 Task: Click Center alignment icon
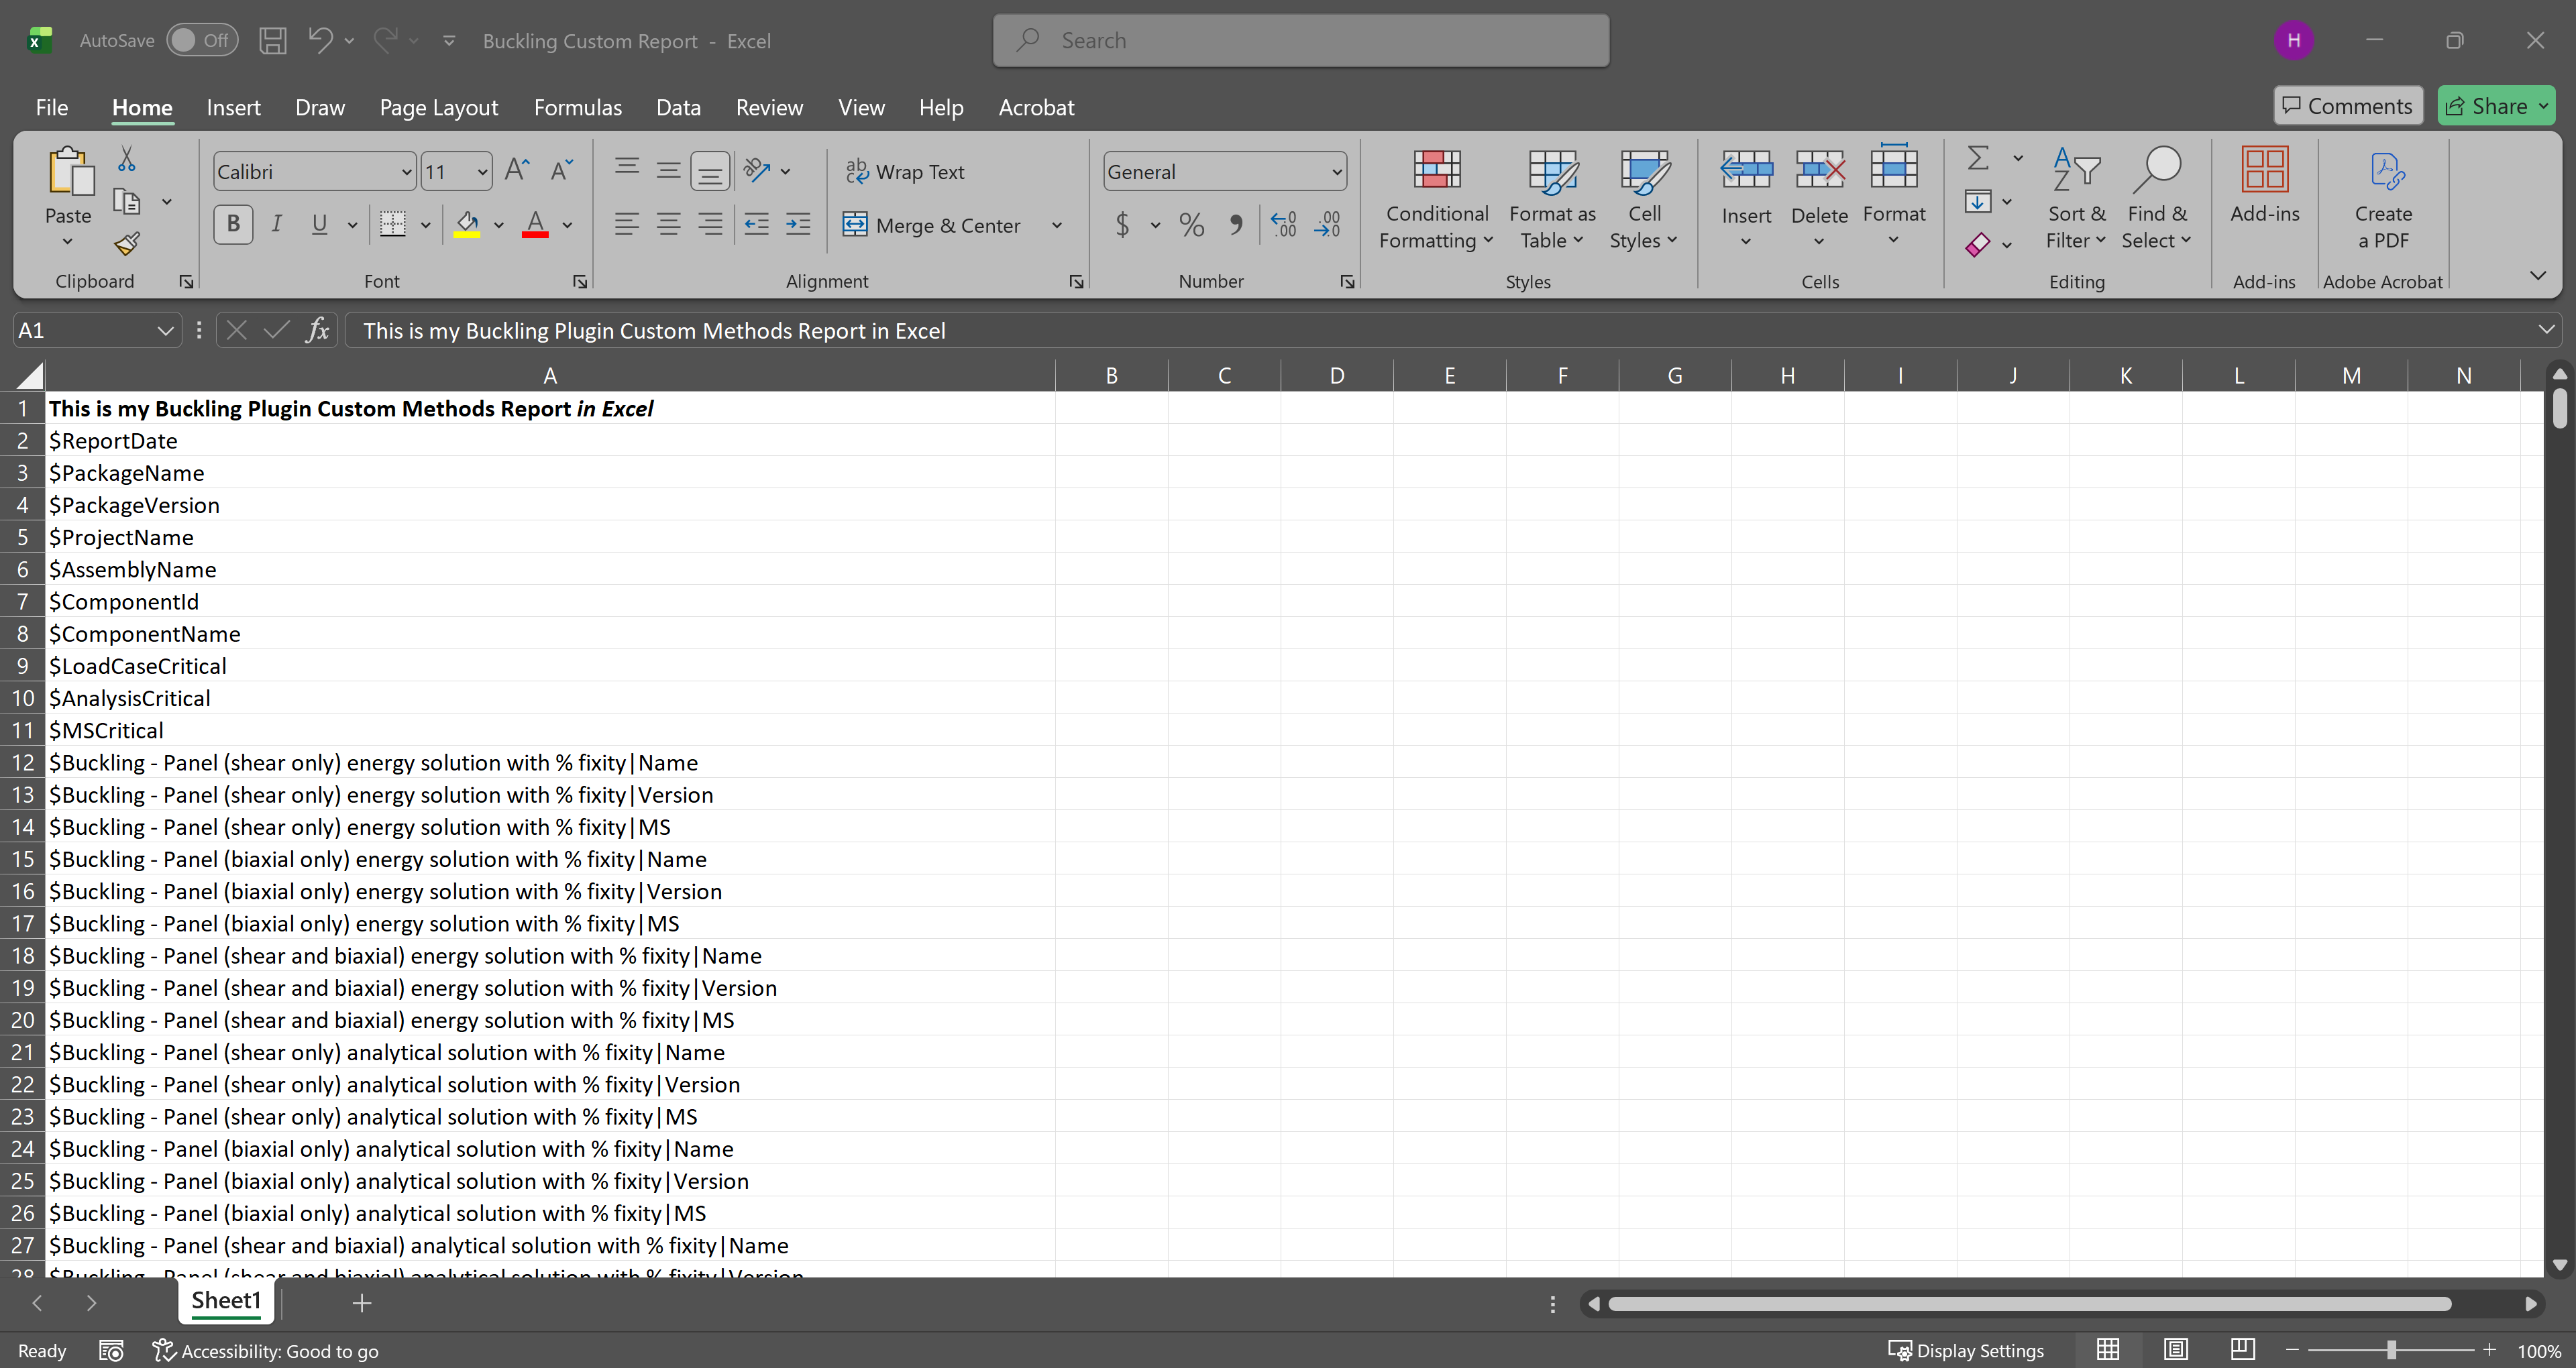pos(669,225)
